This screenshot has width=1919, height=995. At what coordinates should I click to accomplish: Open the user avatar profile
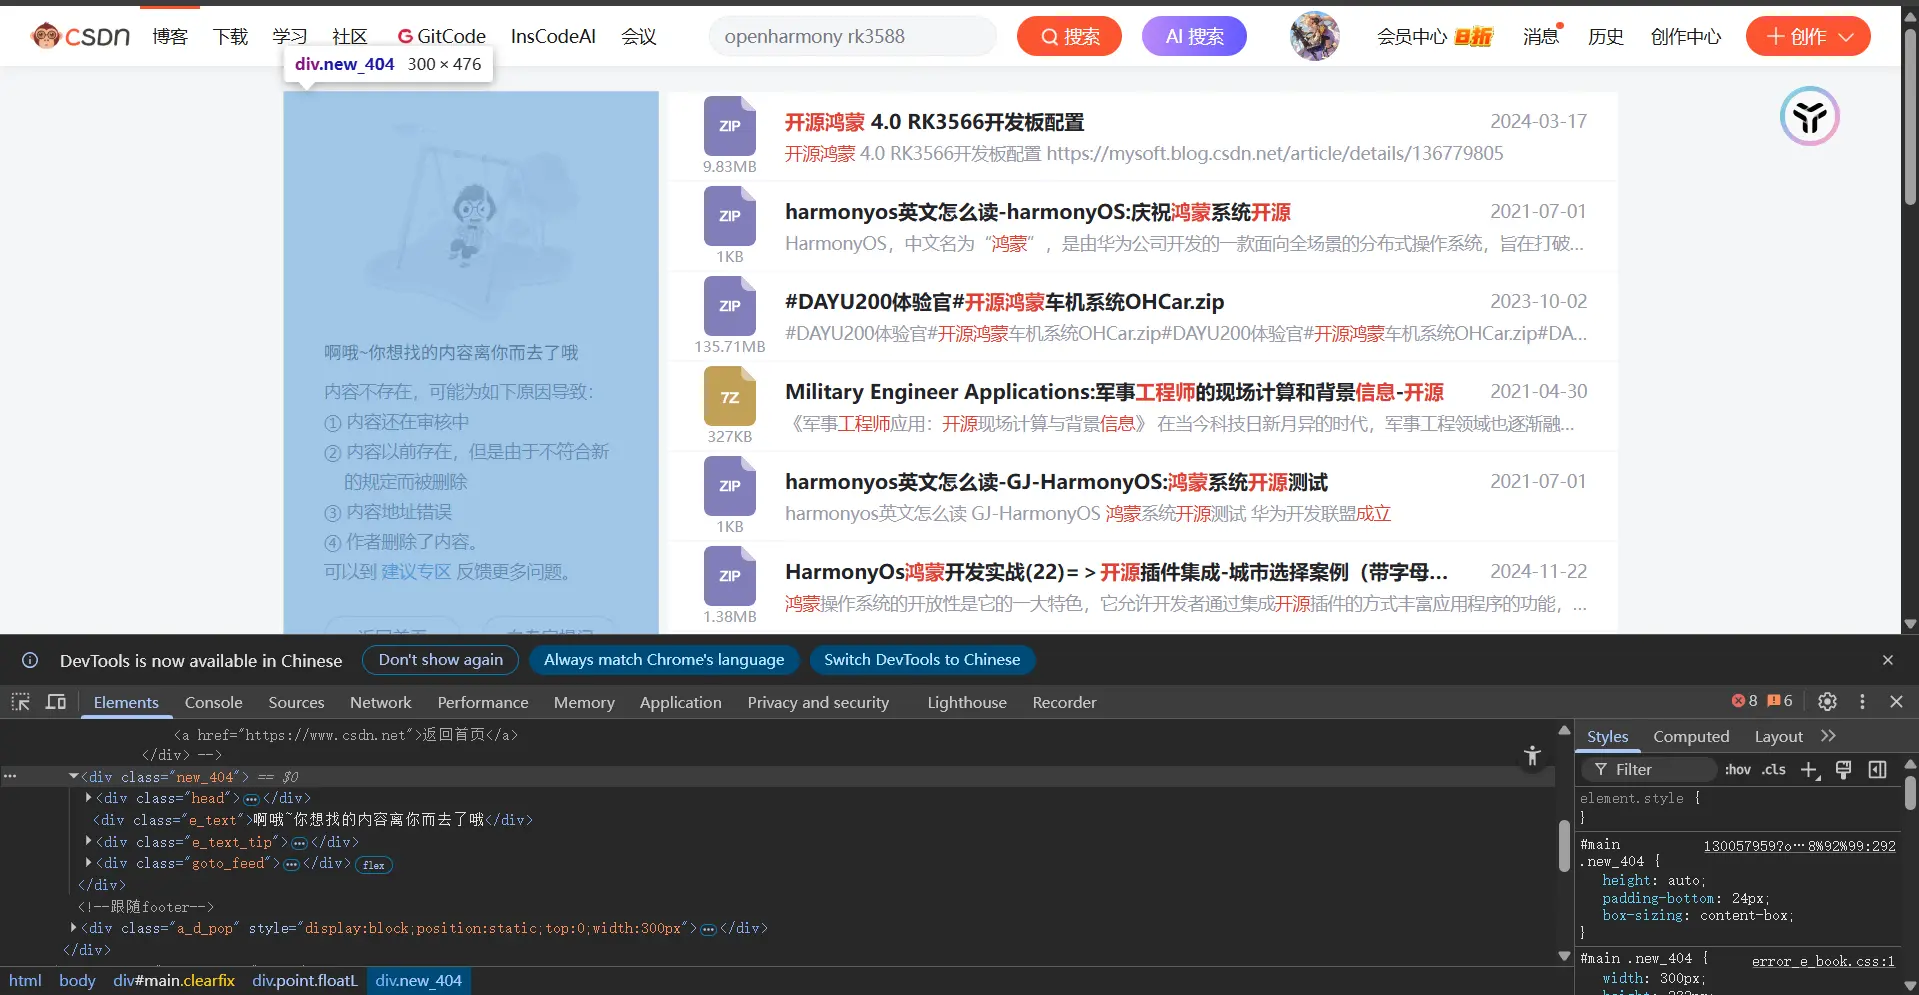click(x=1315, y=36)
